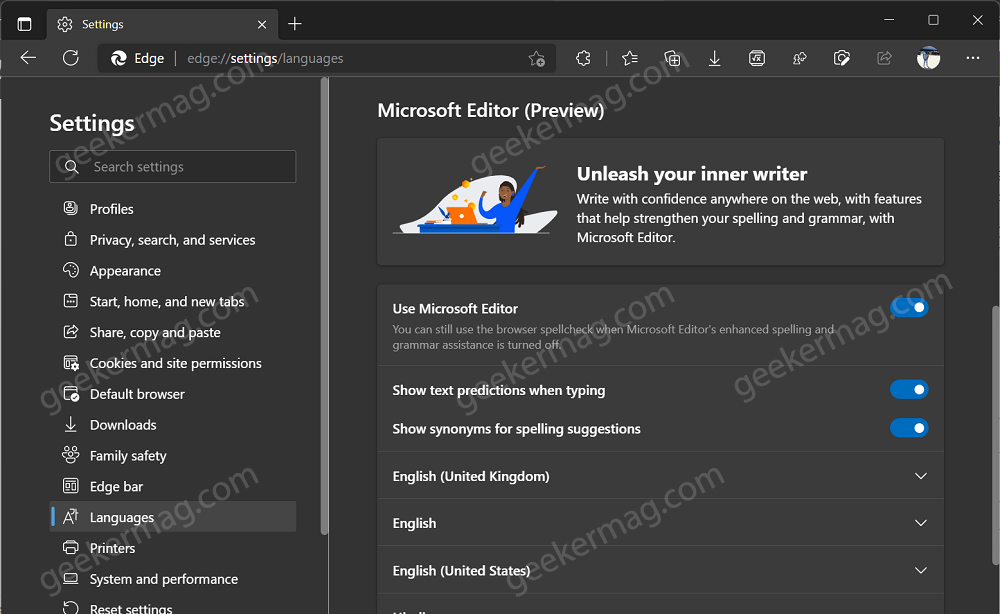Close the Settings tab
Screen dimensions: 1000x614
point(261,24)
